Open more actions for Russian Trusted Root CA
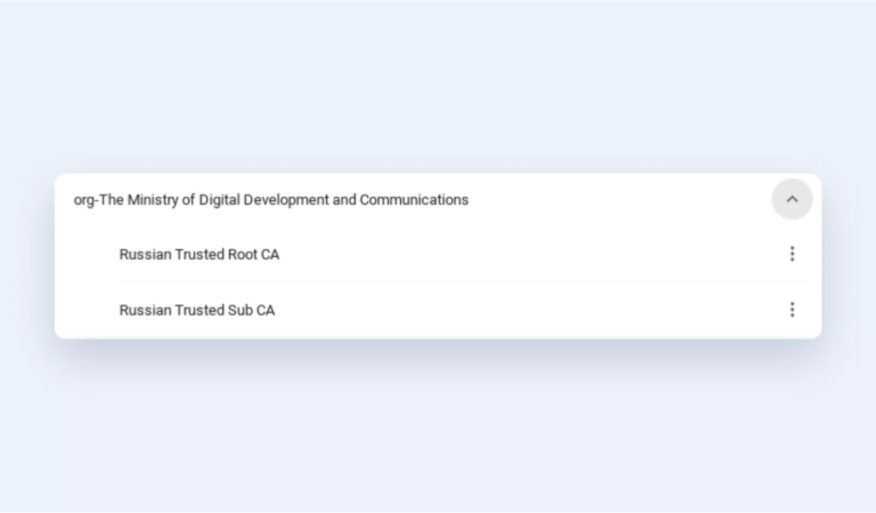 click(x=792, y=254)
